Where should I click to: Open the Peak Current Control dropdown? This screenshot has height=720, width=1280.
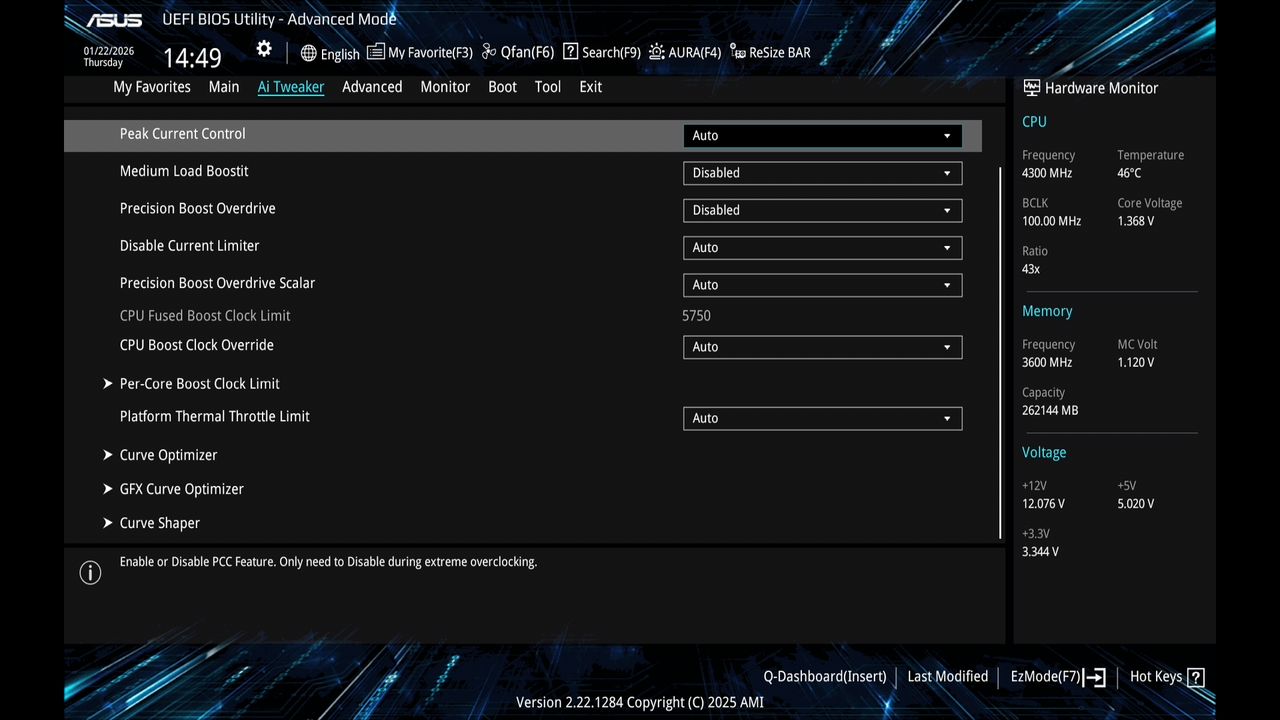(x=821, y=135)
